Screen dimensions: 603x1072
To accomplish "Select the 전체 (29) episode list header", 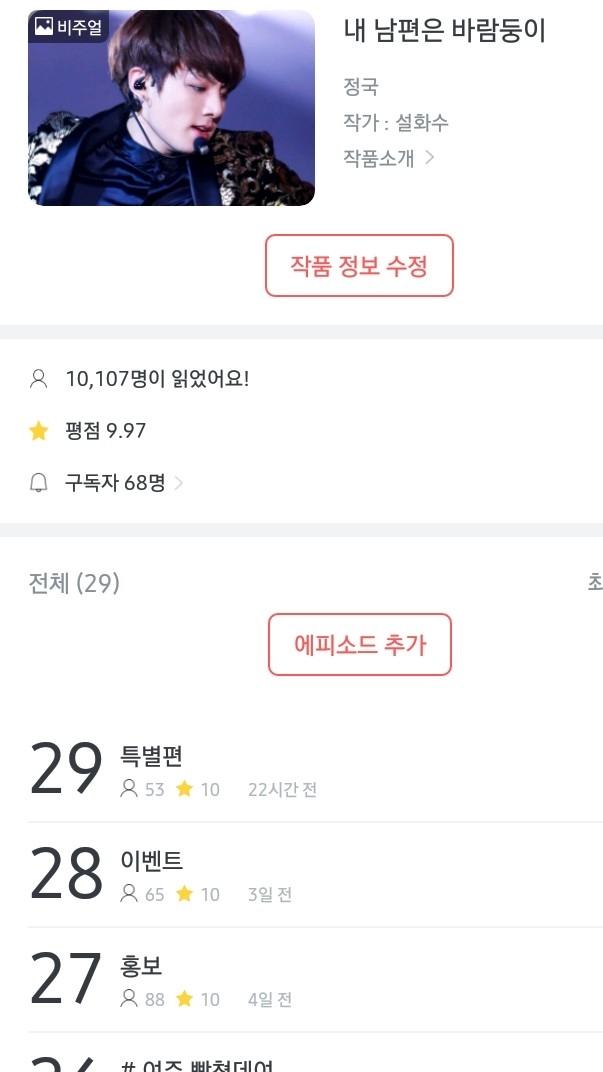I will pos(74,583).
